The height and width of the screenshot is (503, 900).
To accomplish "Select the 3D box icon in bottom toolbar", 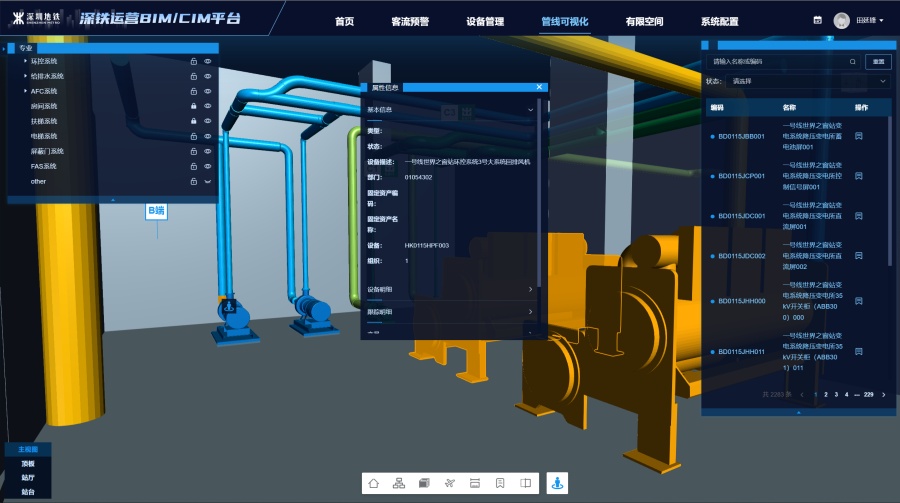I will [x=424, y=483].
